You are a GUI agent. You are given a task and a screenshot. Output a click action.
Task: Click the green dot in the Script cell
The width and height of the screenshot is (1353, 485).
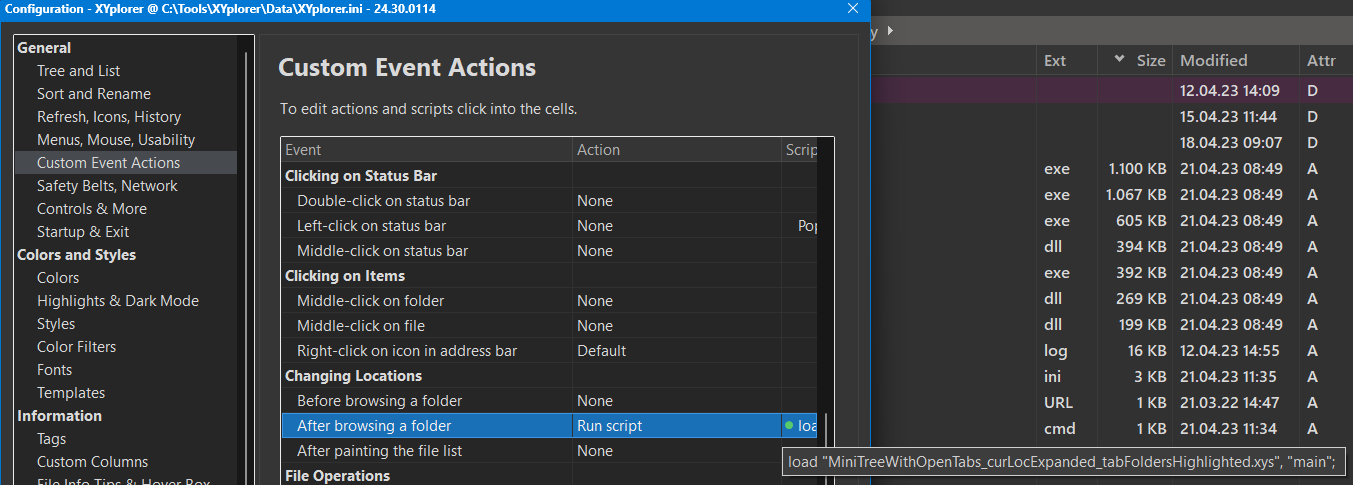click(789, 426)
